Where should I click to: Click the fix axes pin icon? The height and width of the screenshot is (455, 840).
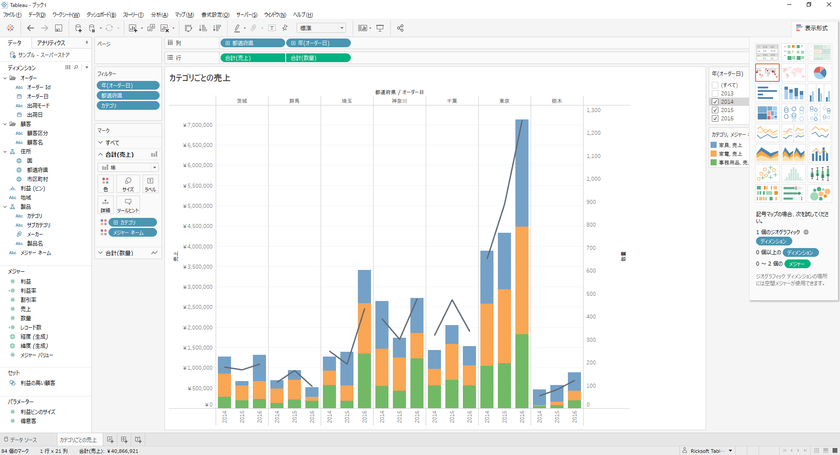point(285,28)
